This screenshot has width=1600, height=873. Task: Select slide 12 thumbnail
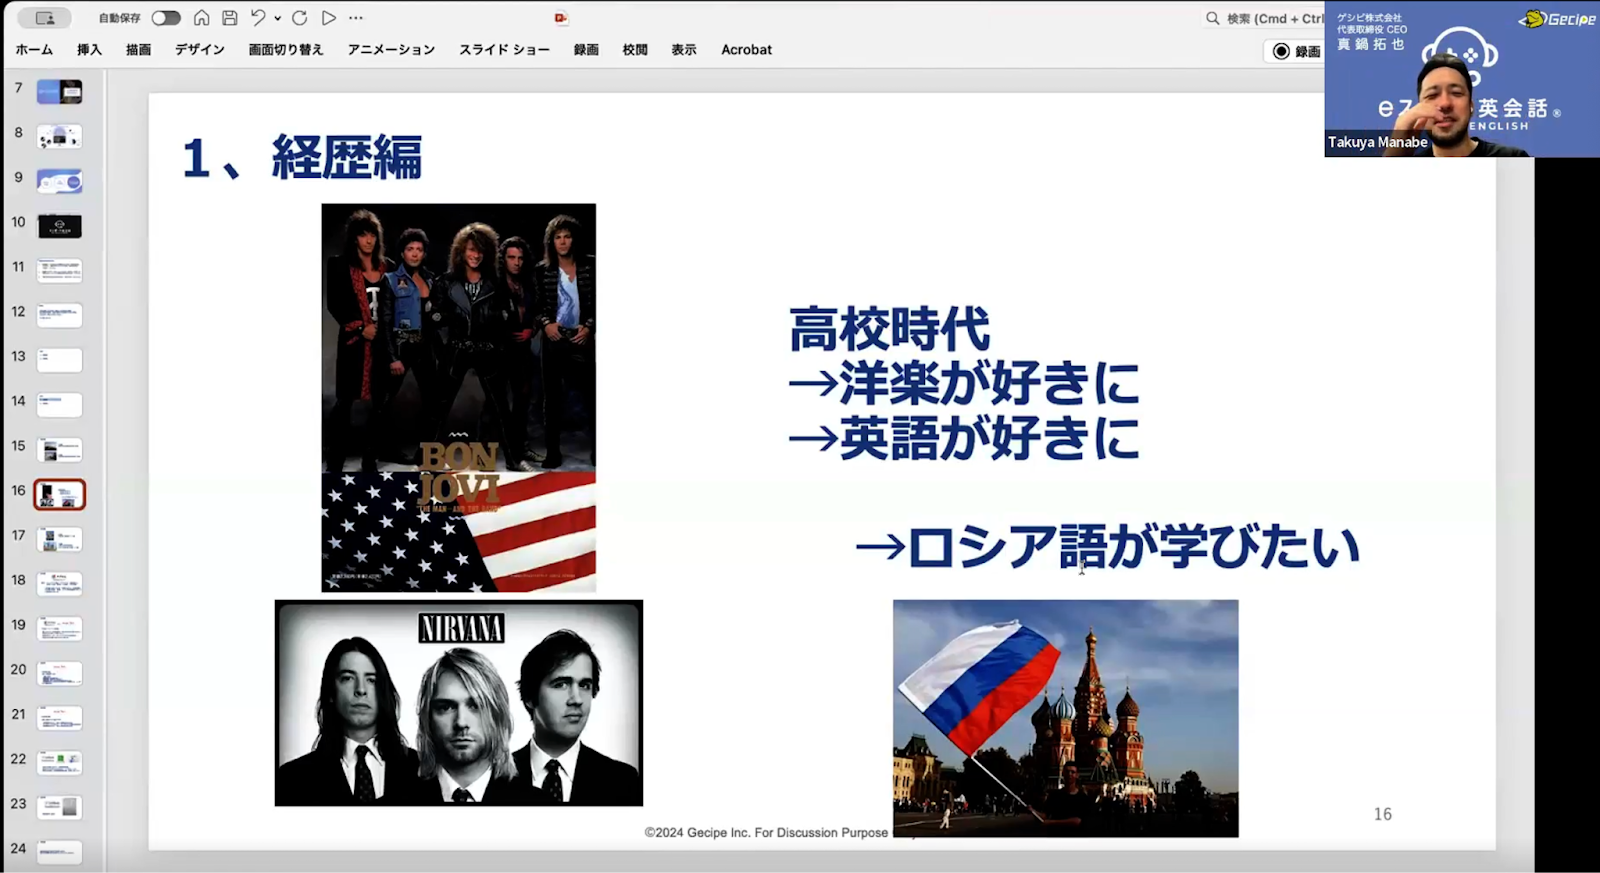(x=60, y=316)
